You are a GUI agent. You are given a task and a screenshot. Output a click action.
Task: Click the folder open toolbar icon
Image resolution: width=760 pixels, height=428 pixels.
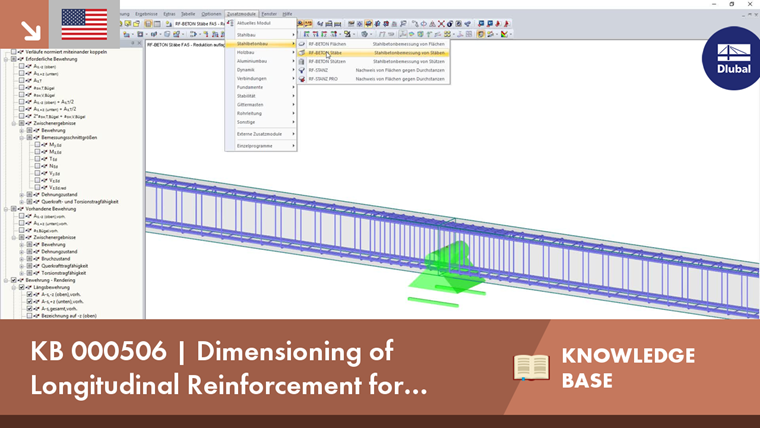[x=136, y=24]
